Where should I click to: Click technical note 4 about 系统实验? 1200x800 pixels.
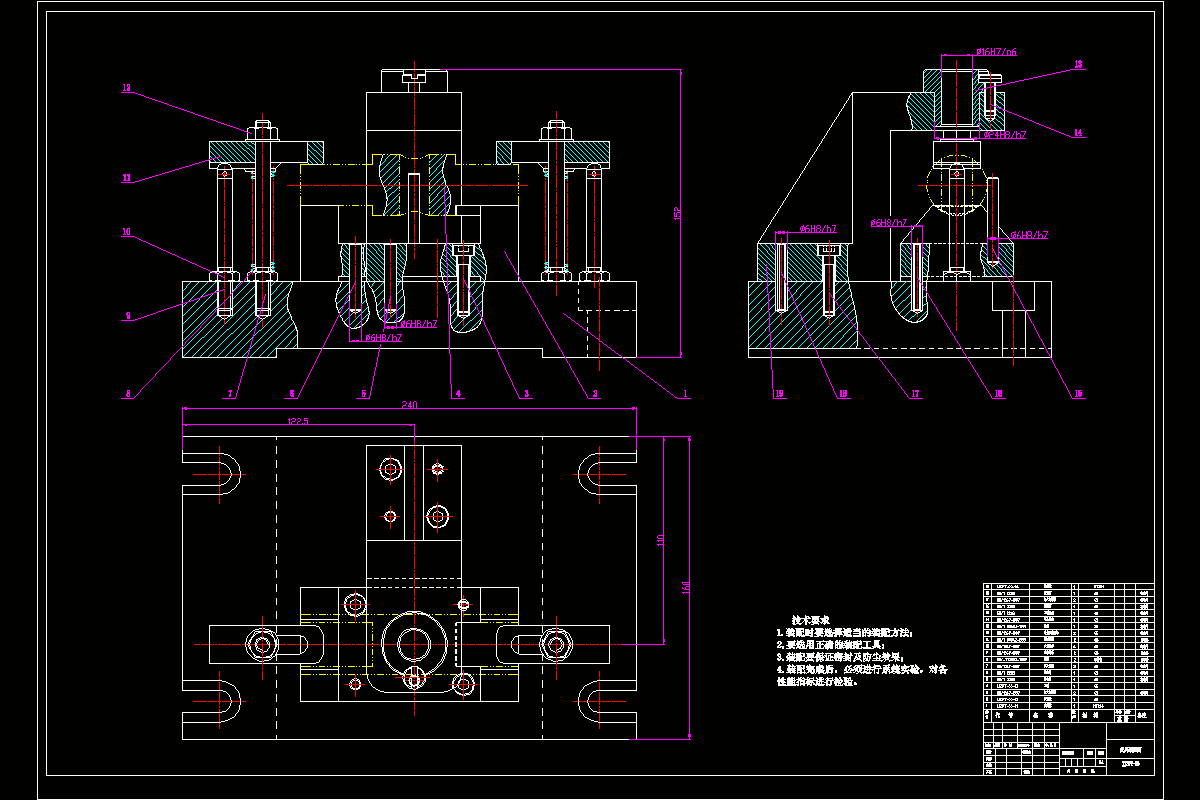coord(862,676)
